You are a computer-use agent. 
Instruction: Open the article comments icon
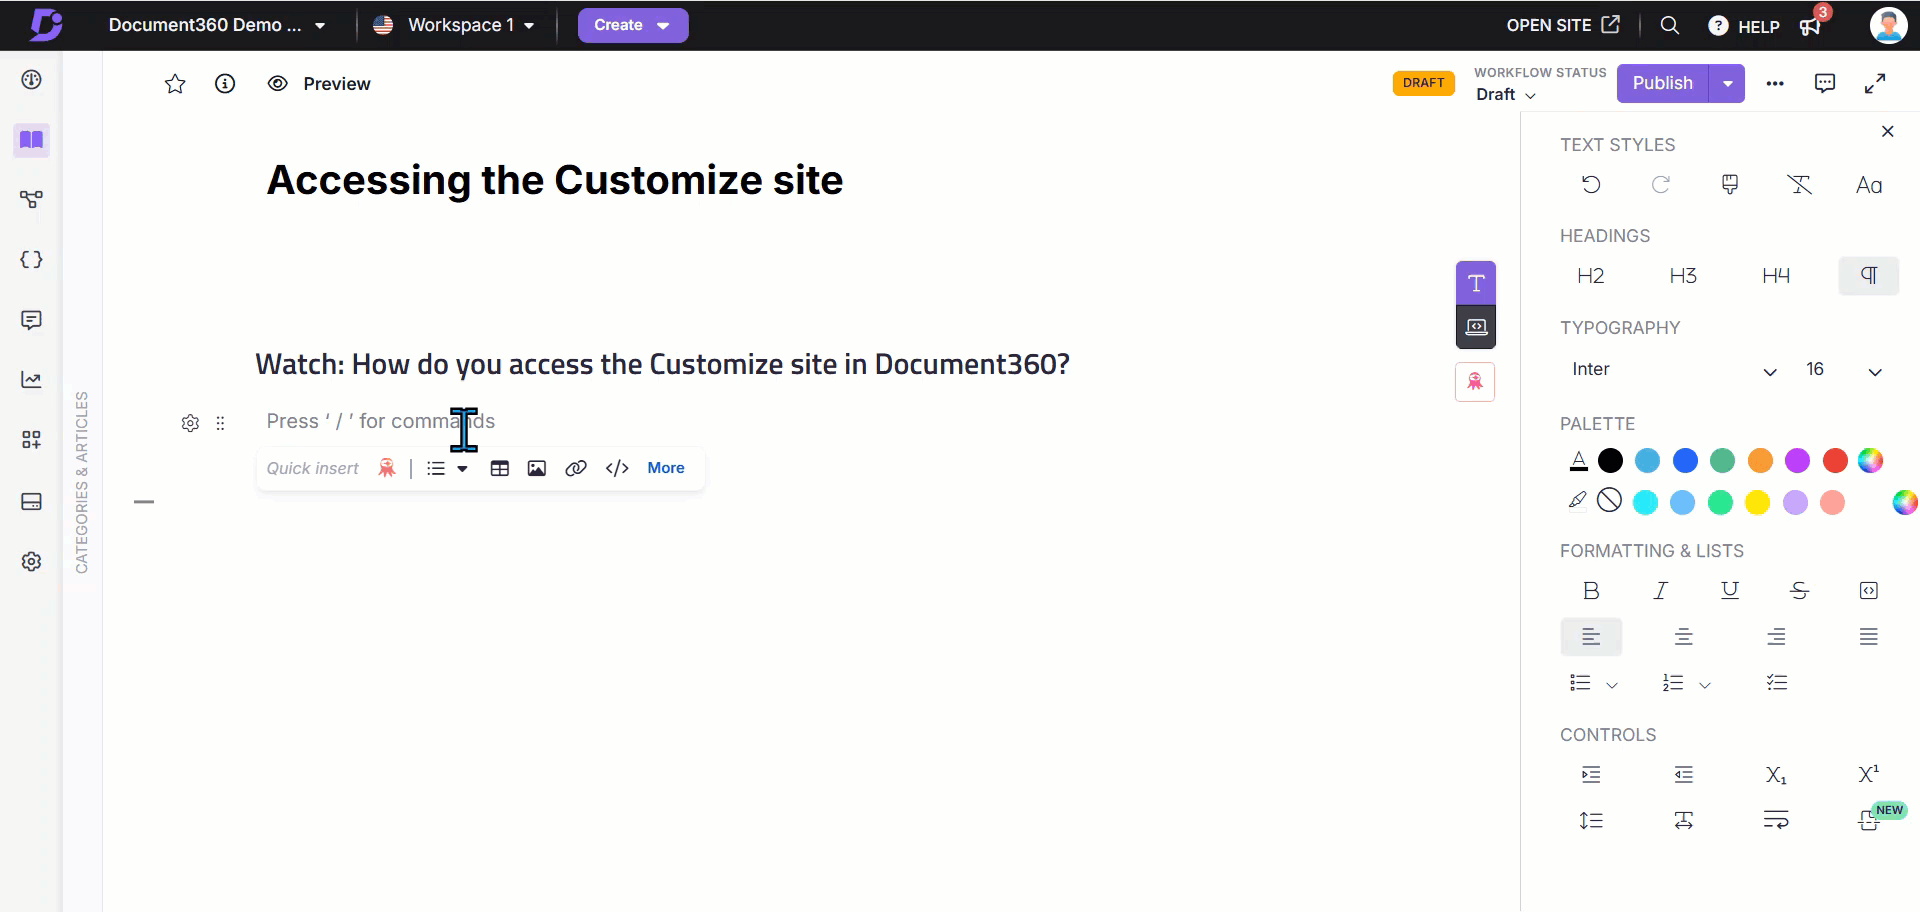pos(1825,83)
